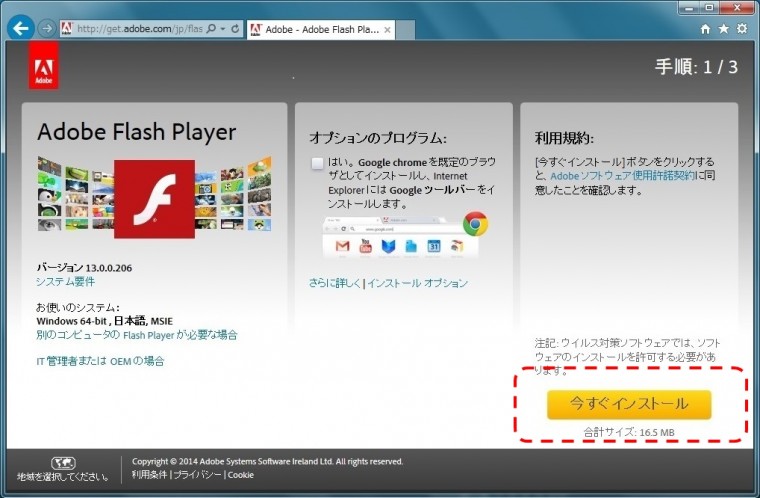
Task: Open a new blank tab
Action: tap(406, 30)
